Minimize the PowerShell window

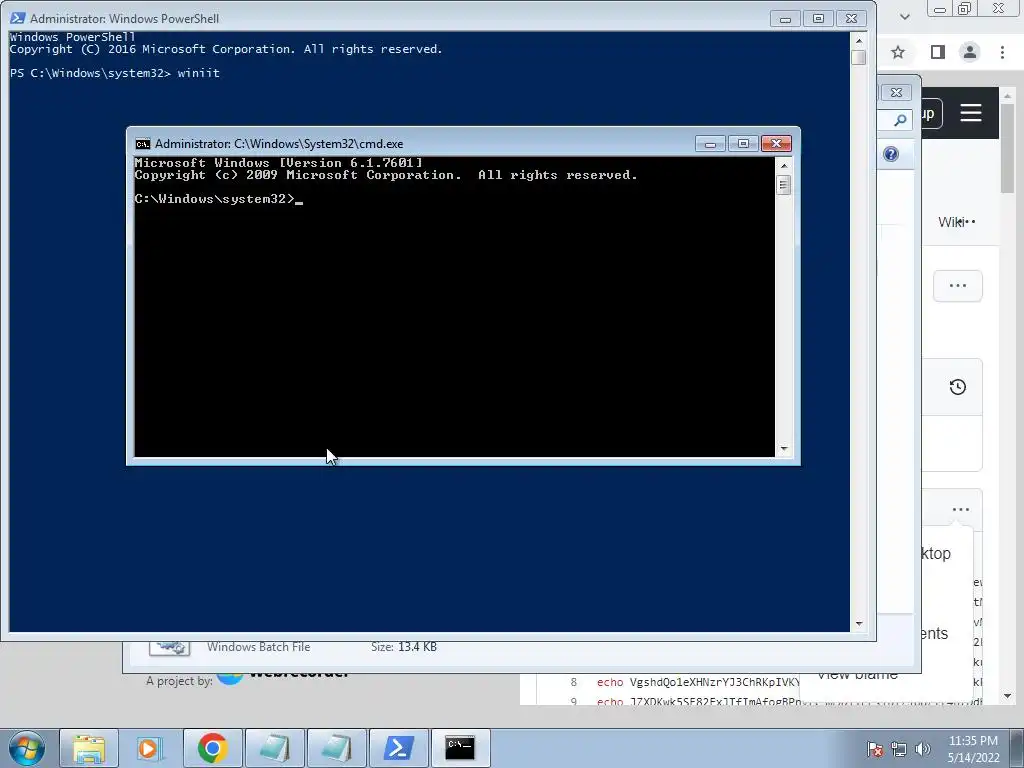(x=785, y=19)
